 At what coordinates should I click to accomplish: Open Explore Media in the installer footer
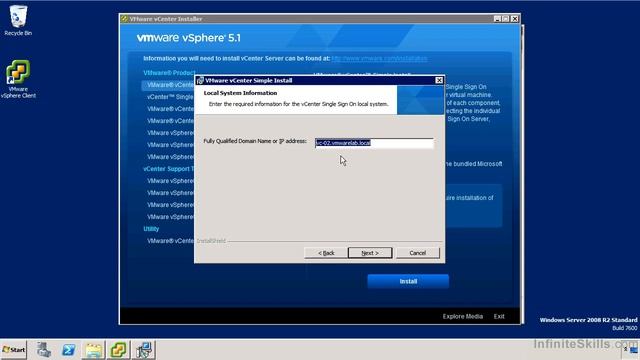pyautogui.click(x=462, y=316)
